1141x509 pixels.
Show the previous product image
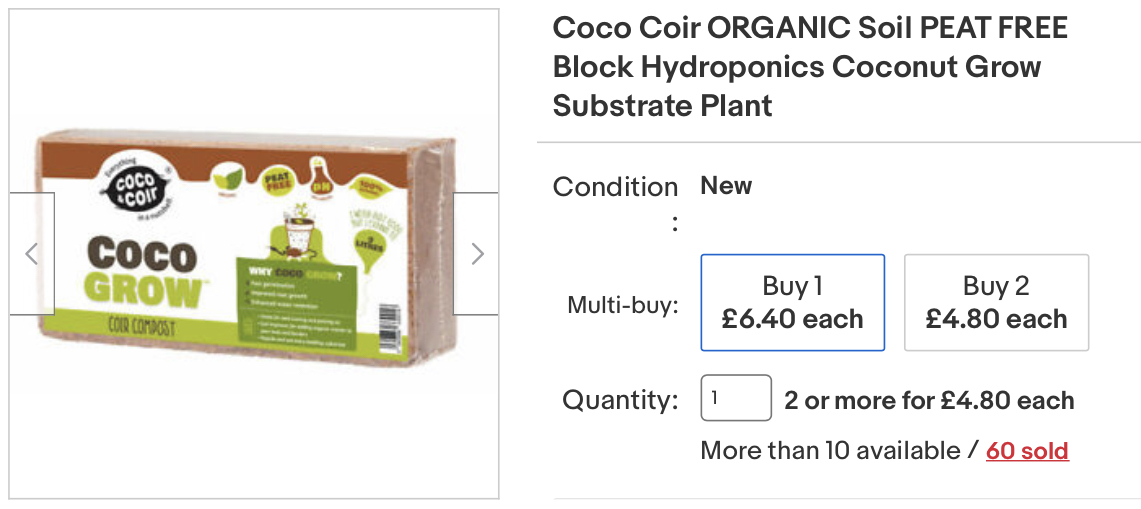(32, 254)
